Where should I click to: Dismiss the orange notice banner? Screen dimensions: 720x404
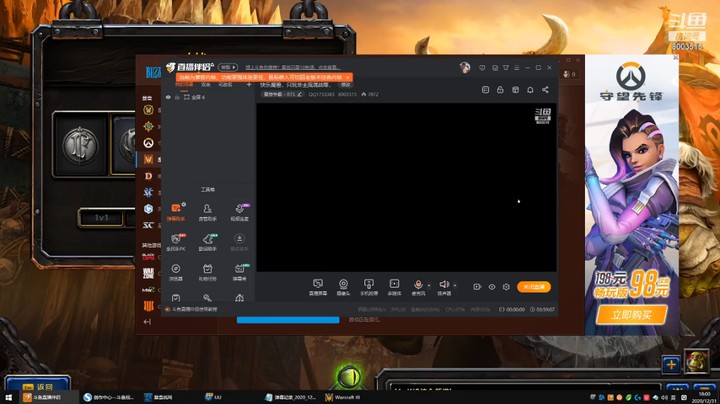(x=348, y=77)
